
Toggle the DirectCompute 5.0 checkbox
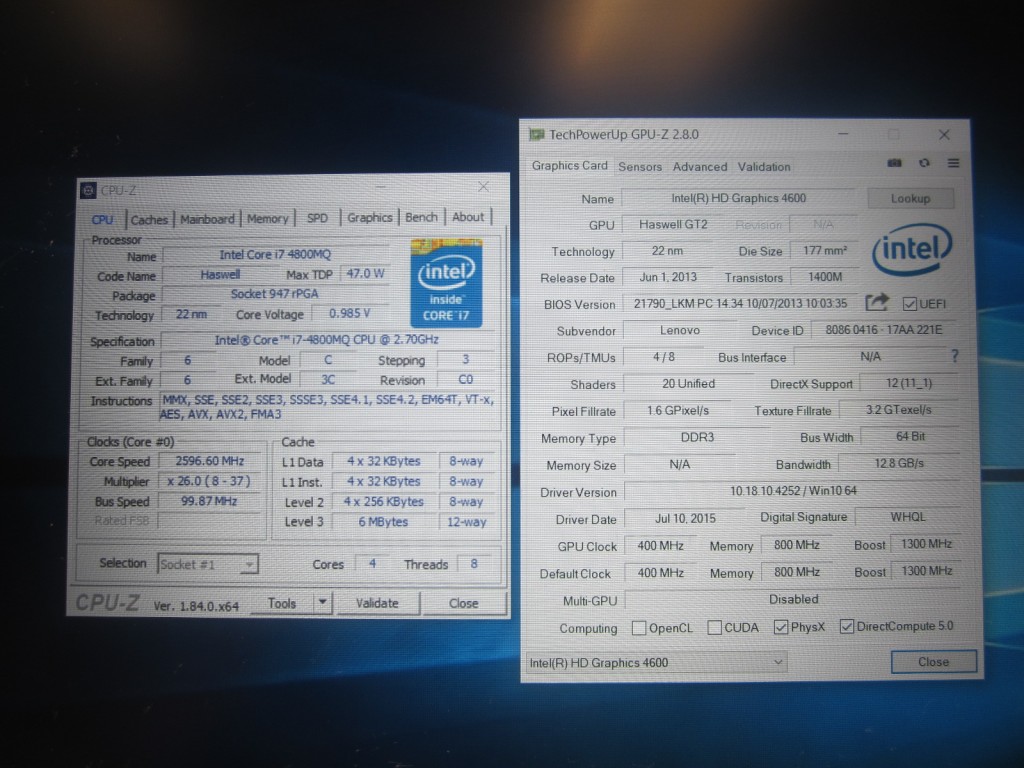tap(846, 626)
